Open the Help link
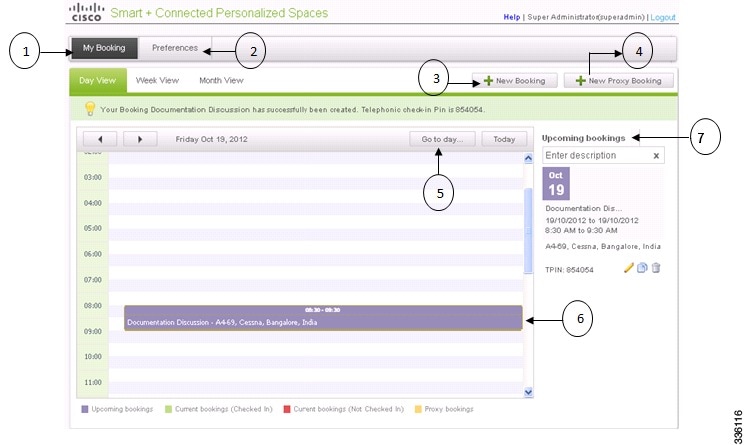 512,17
